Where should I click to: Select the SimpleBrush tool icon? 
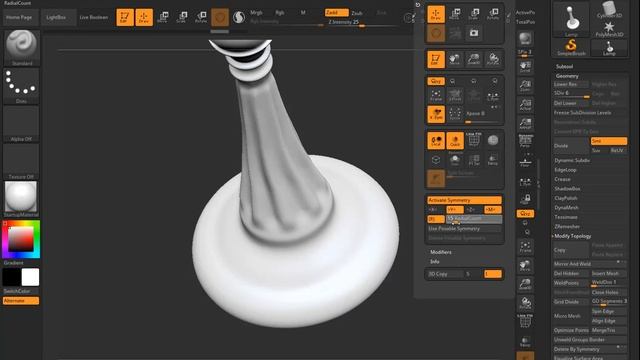click(571, 47)
